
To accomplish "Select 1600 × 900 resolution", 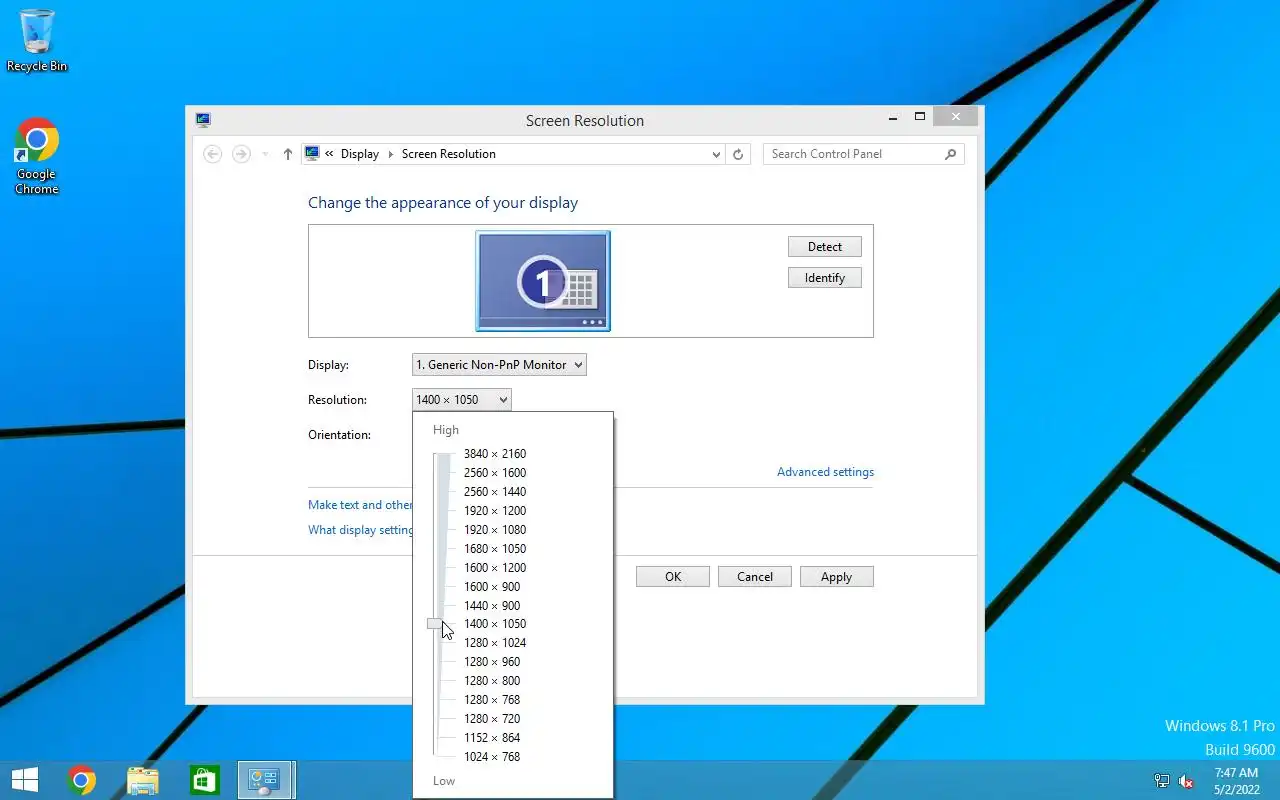I will (x=492, y=587).
